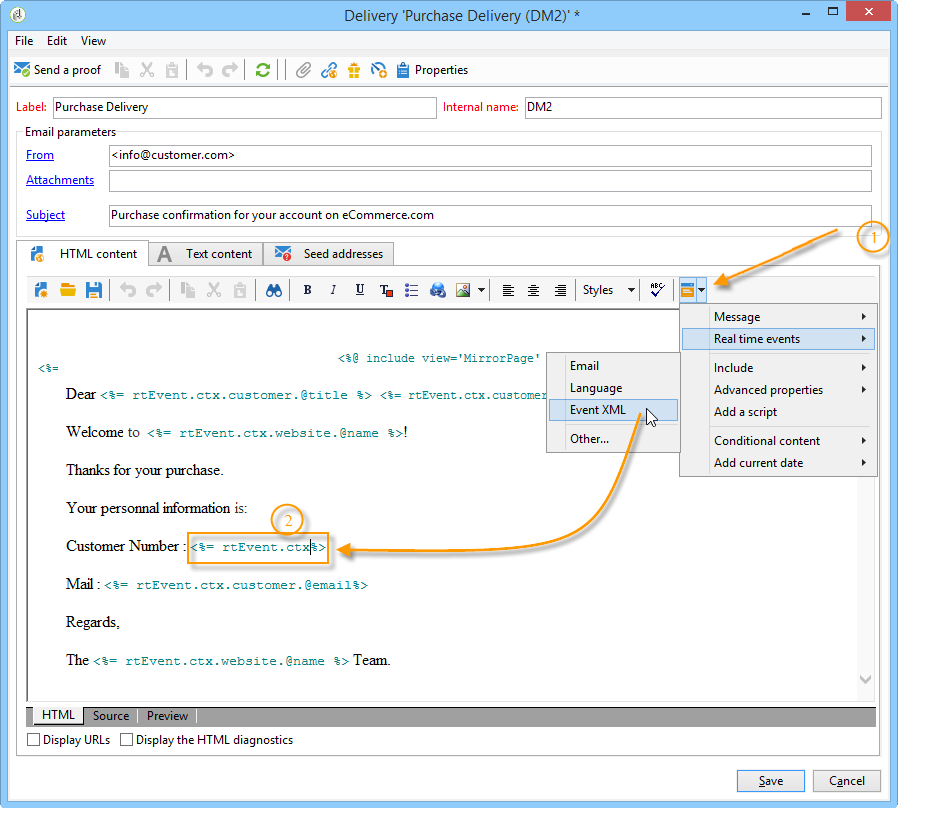Image resolution: width=925 pixels, height=823 pixels.
Task: Click the bulleted list icon
Action: (412, 290)
